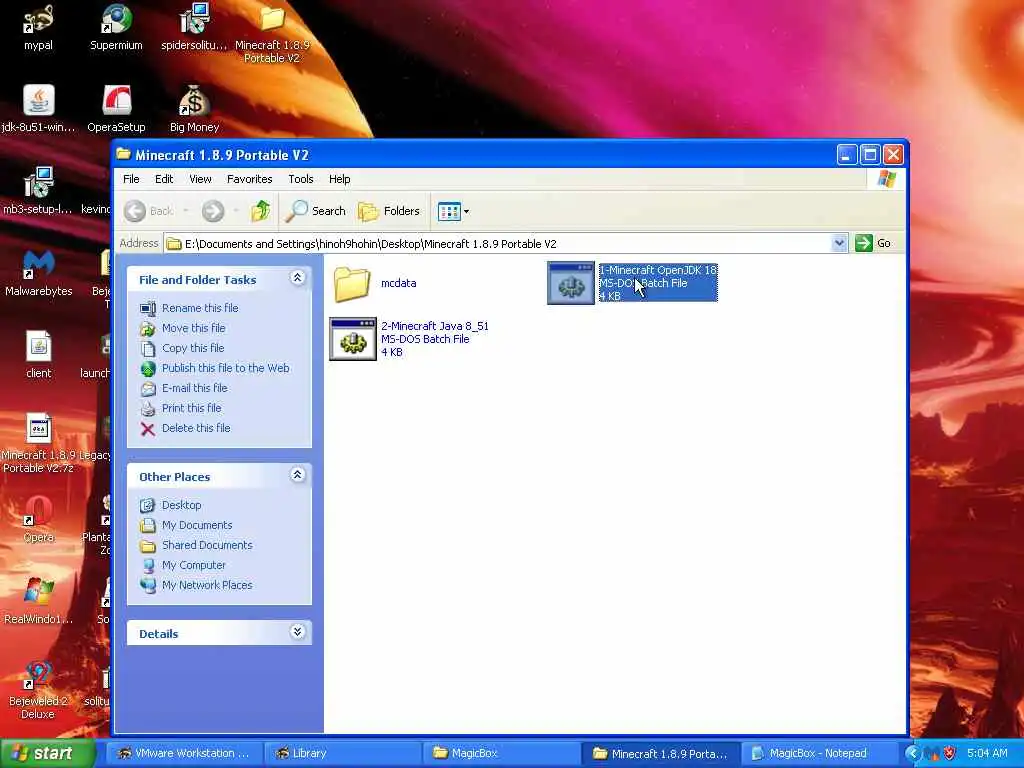Click the Forward navigation arrow

(x=213, y=211)
